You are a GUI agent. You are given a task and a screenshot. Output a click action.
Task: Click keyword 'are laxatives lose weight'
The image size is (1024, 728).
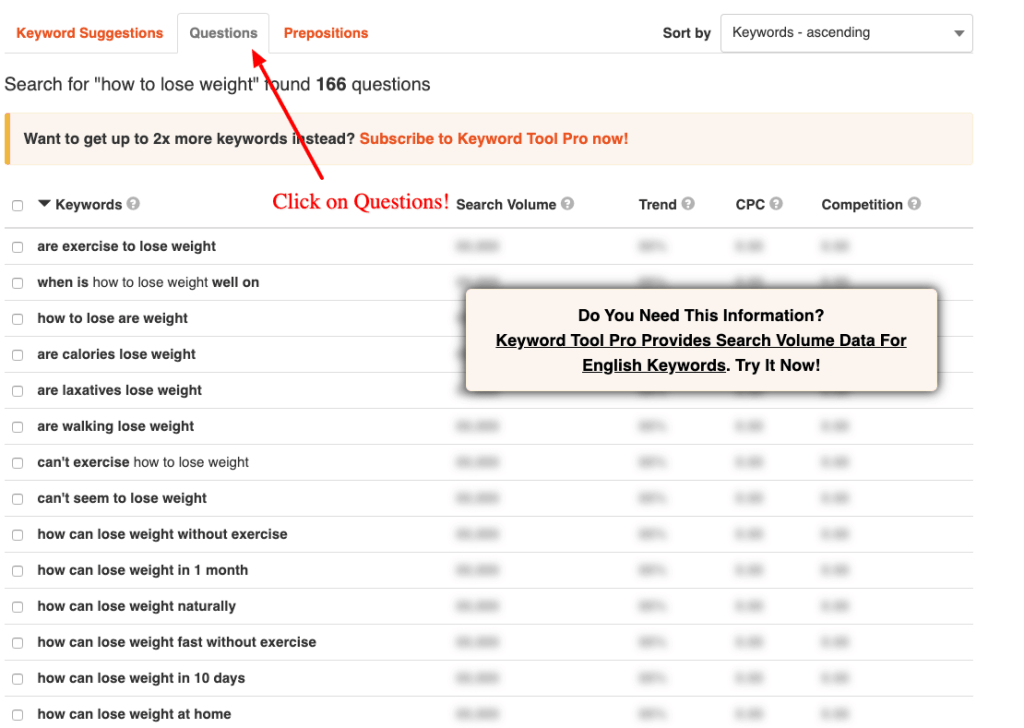point(120,390)
